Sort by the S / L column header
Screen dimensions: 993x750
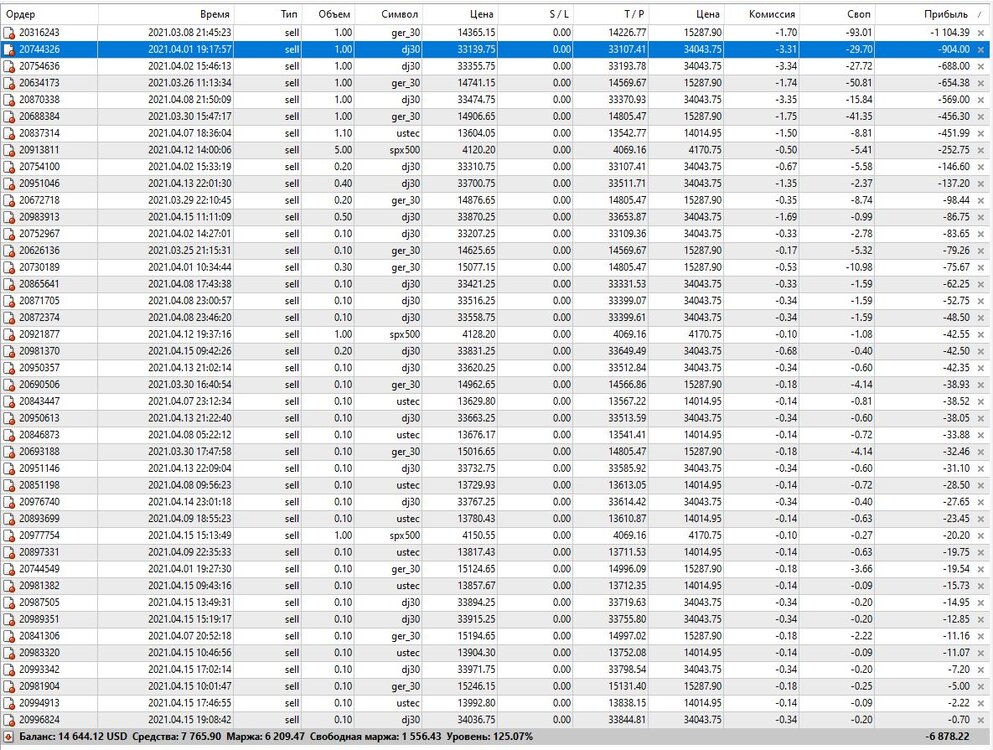[x=535, y=14]
